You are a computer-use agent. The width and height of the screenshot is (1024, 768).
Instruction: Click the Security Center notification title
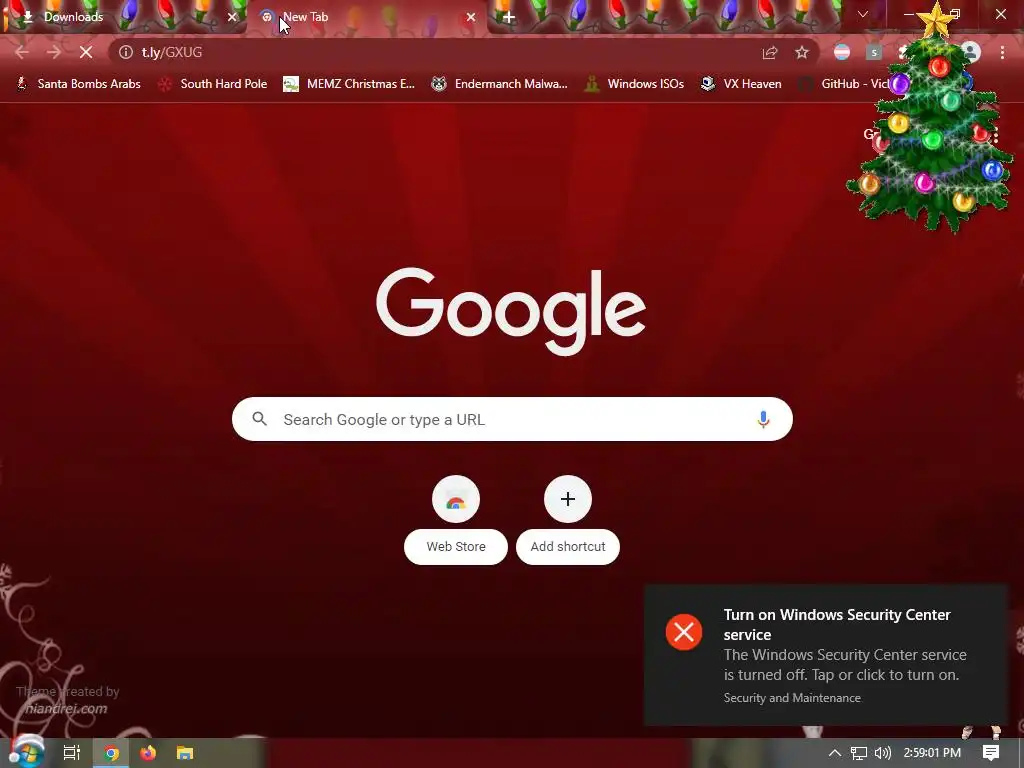tap(837, 624)
